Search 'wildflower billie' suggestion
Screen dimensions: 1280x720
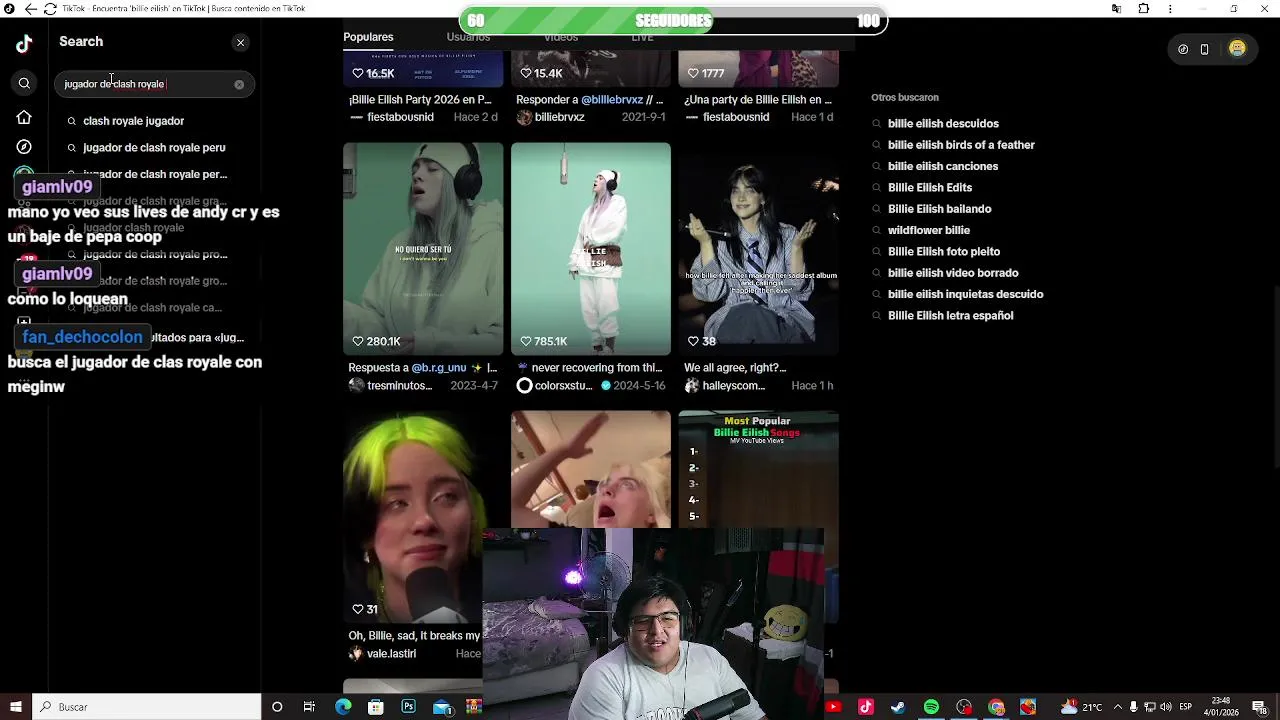point(929,231)
